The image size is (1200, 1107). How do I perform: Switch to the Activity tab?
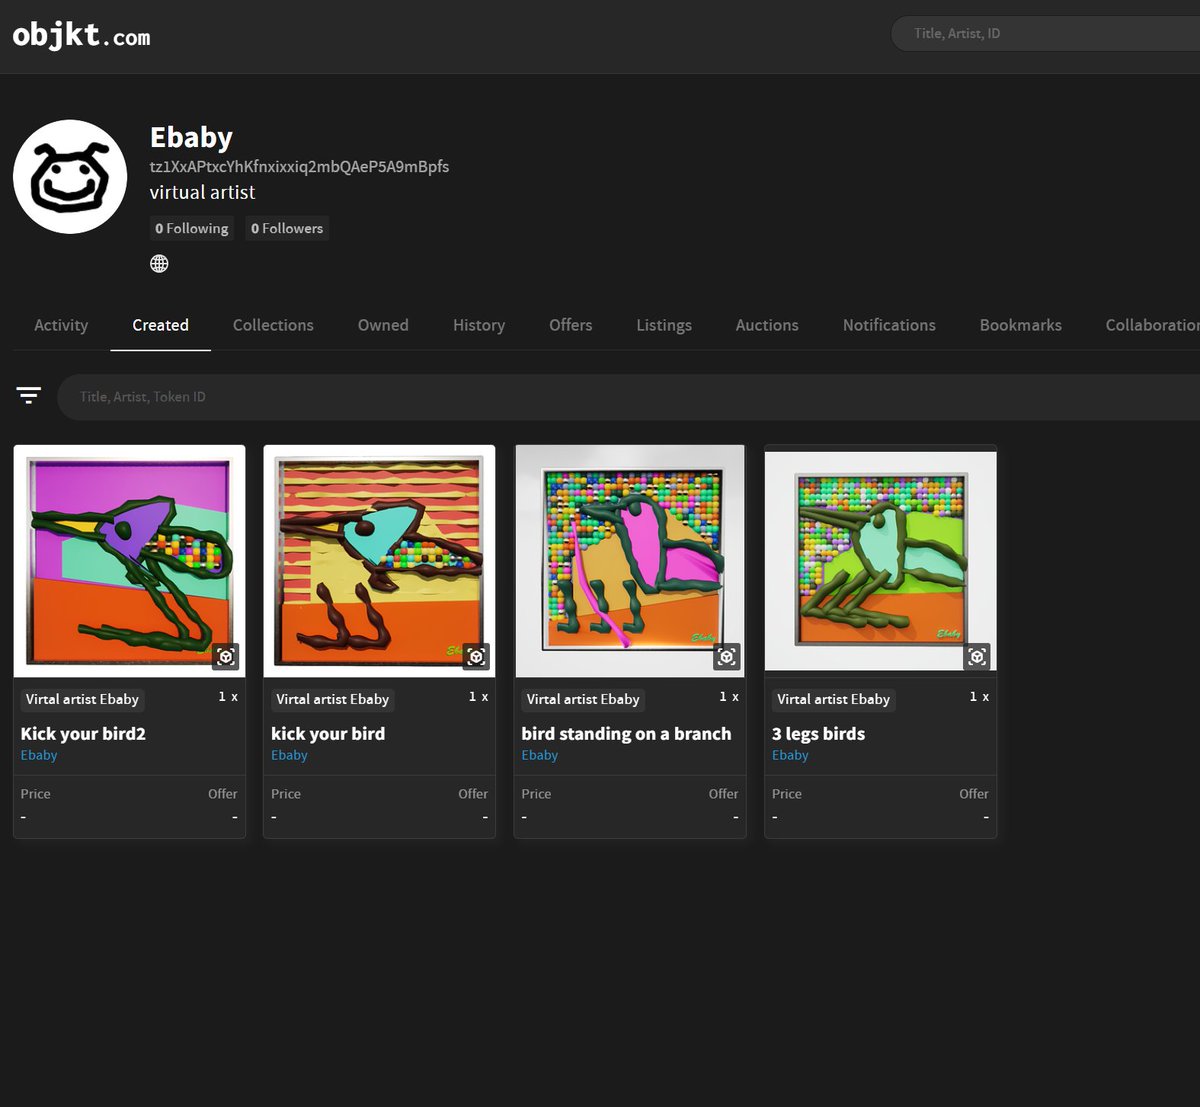[61, 325]
